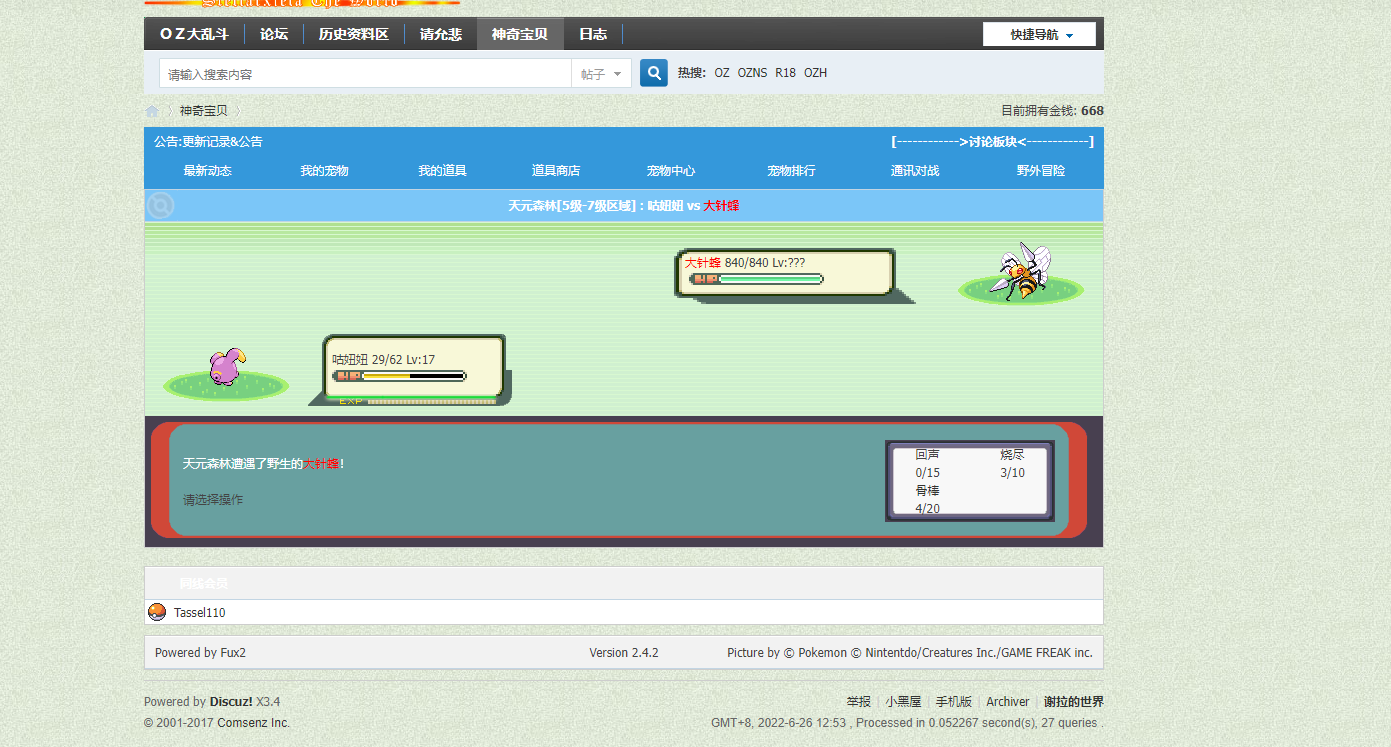Click the 公告:更新记录&公告 announcement link
This screenshot has width=1391, height=747.
pyautogui.click(x=208, y=142)
